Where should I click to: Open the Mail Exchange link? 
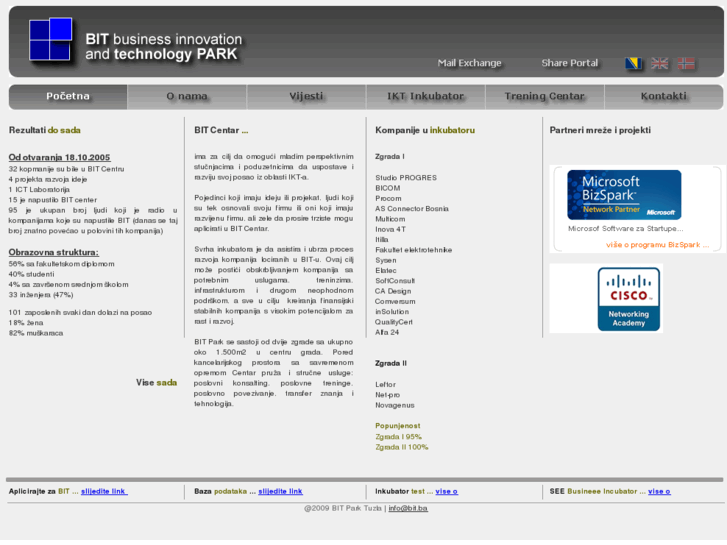(x=469, y=63)
